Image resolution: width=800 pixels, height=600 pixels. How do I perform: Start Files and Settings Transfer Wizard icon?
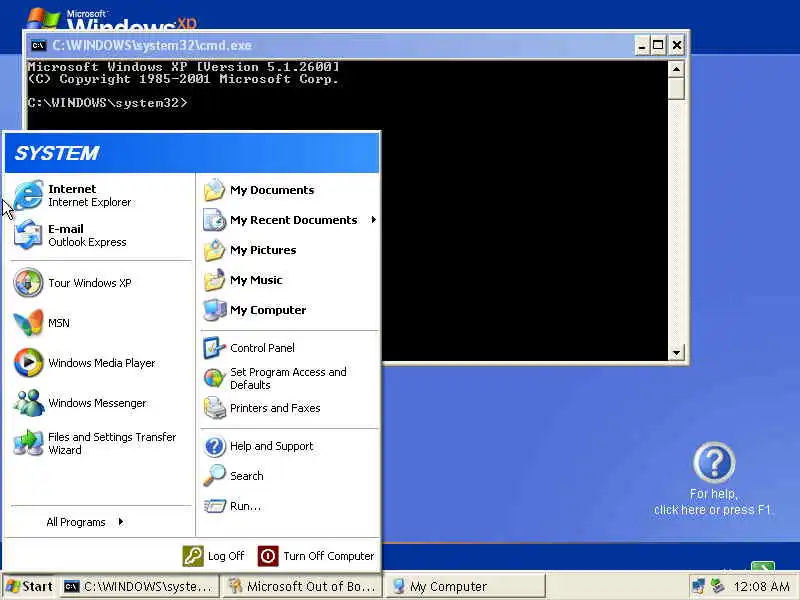[x=28, y=442]
